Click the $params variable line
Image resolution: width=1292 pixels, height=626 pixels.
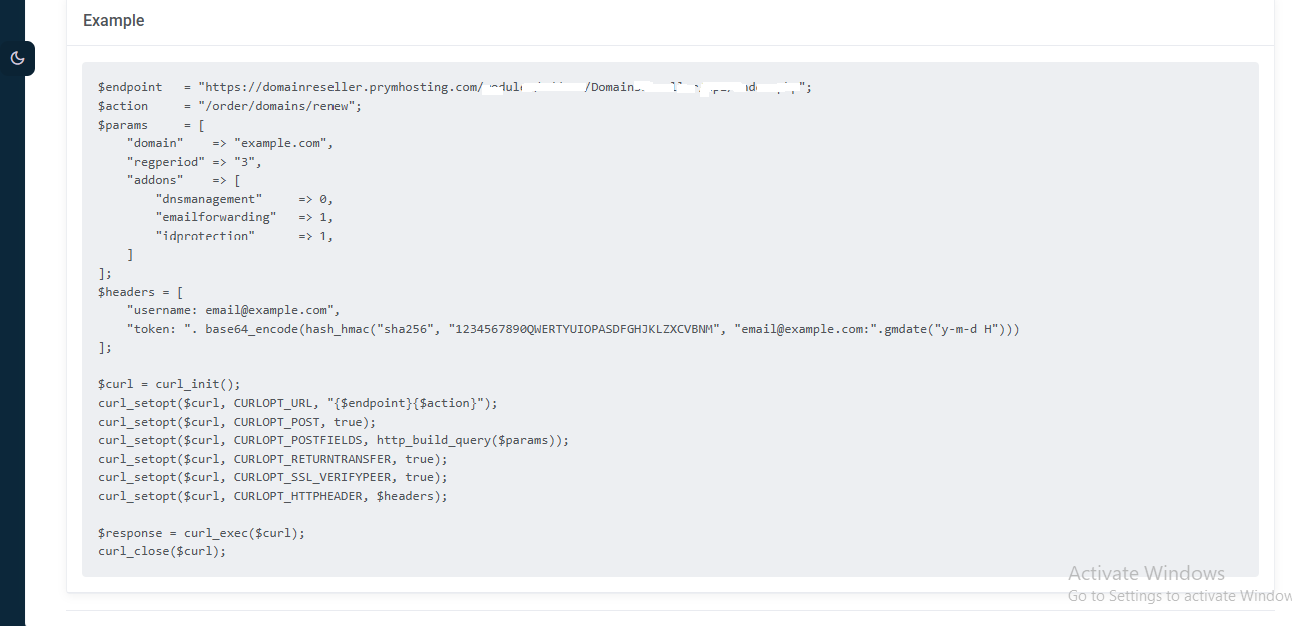[150, 125]
